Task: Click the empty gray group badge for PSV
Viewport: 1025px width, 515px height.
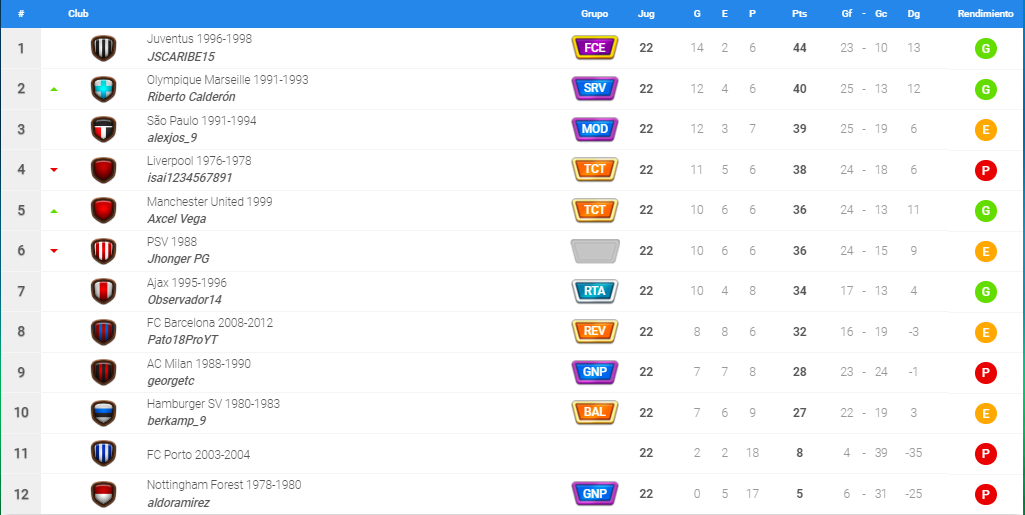Action: pyautogui.click(x=595, y=251)
